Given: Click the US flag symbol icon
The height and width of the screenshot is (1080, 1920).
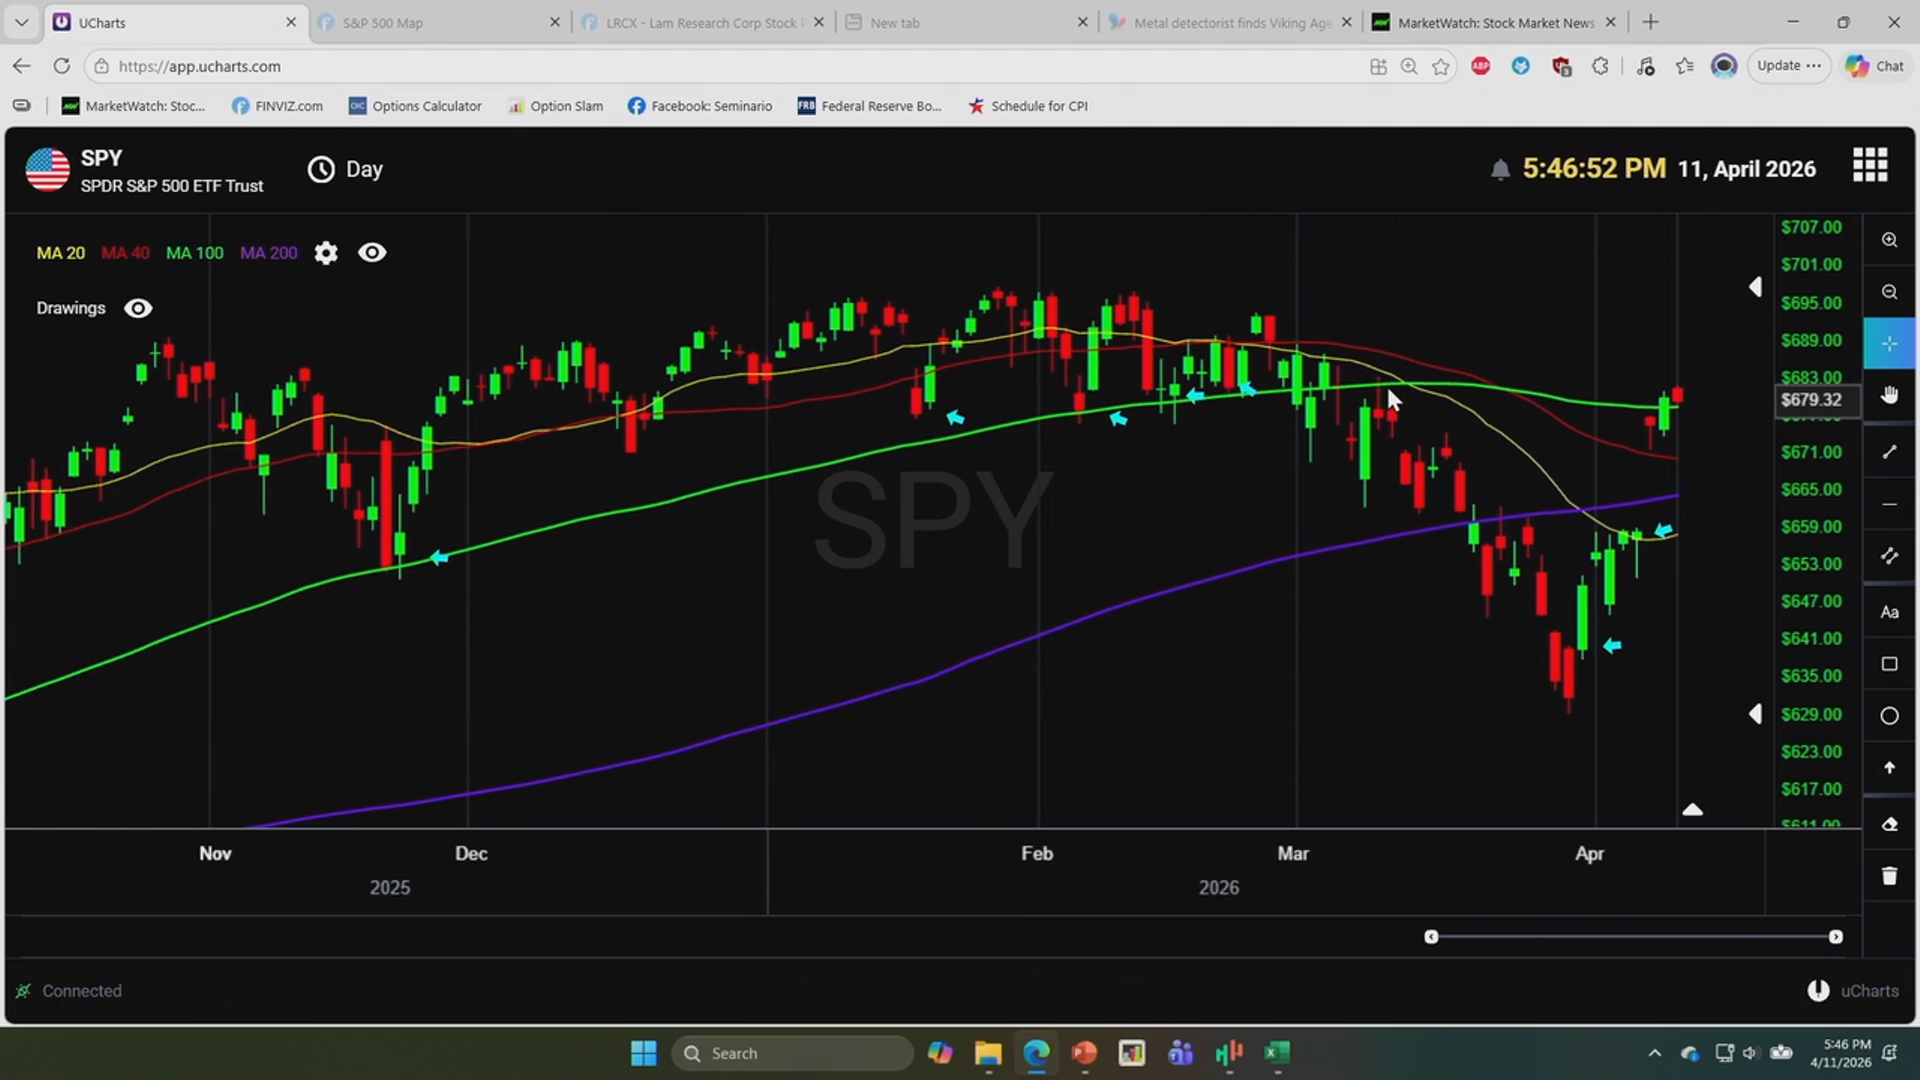Looking at the screenshot, I should tap(47, 169).
